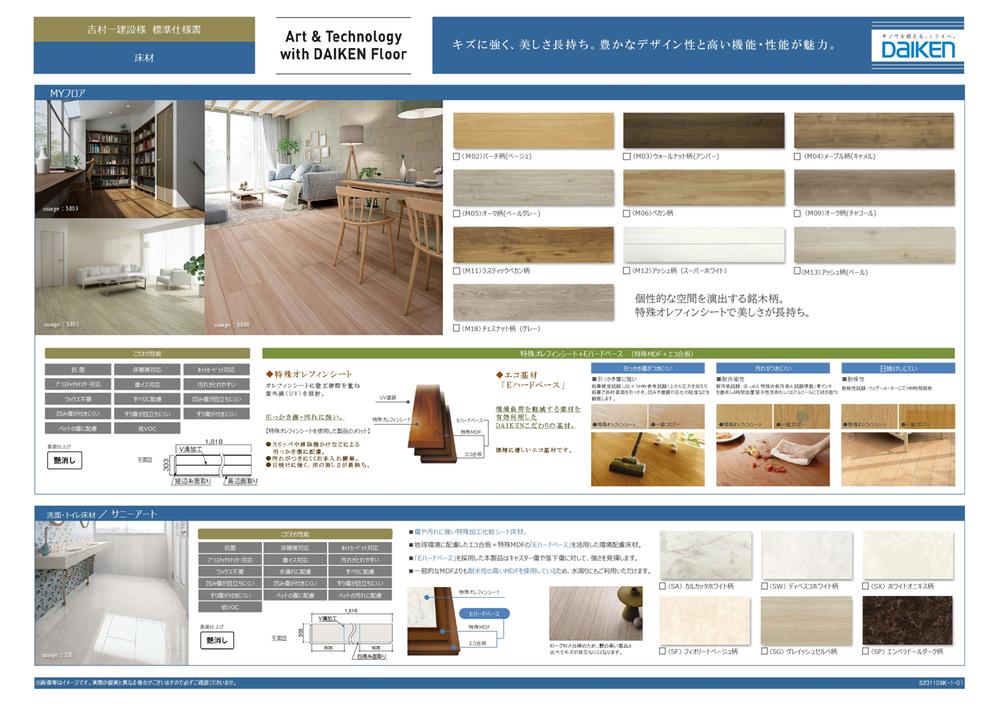Pick the M04 maple camel swatch
Image resolution: width=999 pixels, height=707 pixels.
(874, 131)
